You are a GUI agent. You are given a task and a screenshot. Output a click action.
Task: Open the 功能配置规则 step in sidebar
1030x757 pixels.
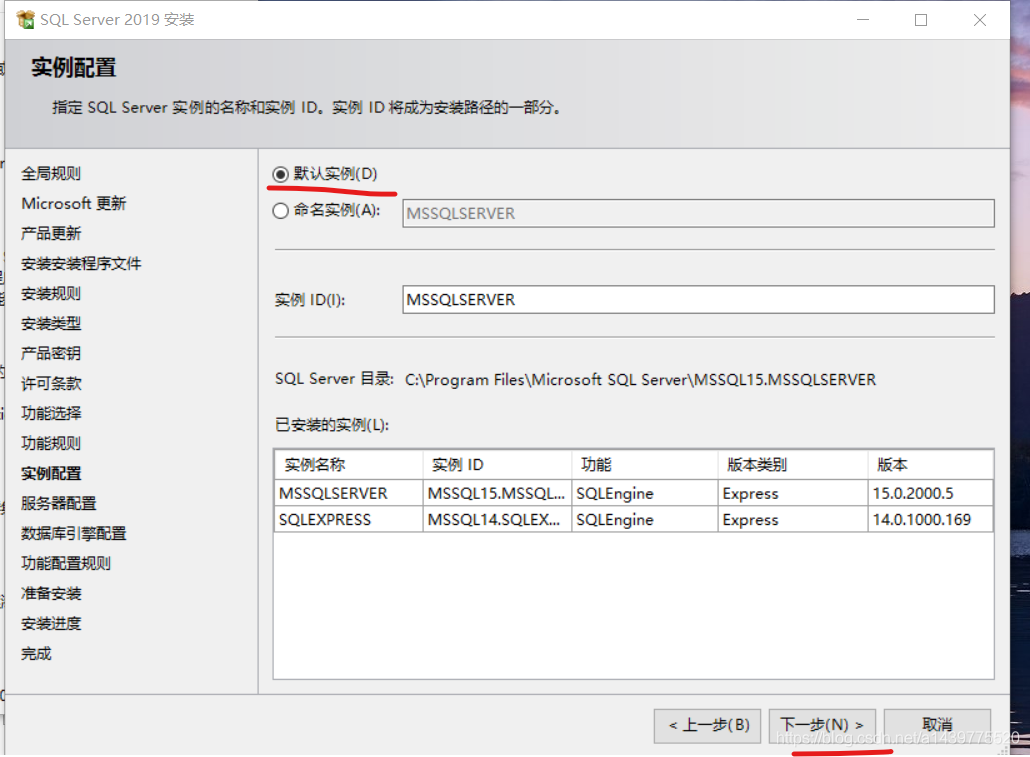click(66, 564)
